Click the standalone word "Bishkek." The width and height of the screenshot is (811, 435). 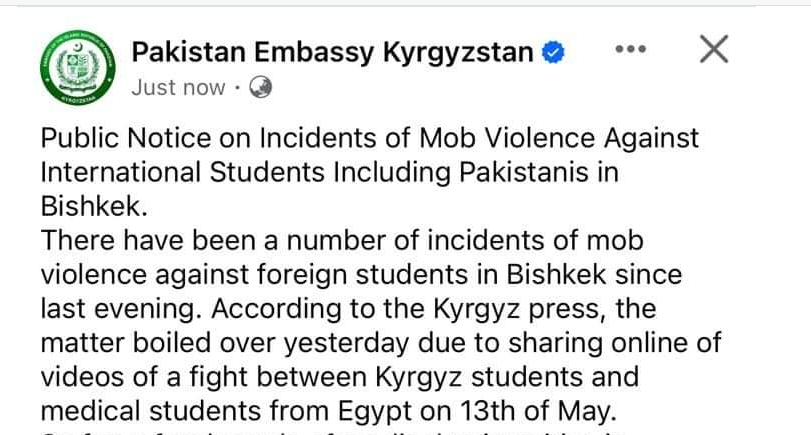pyautogui.click(x=94, y=206)
